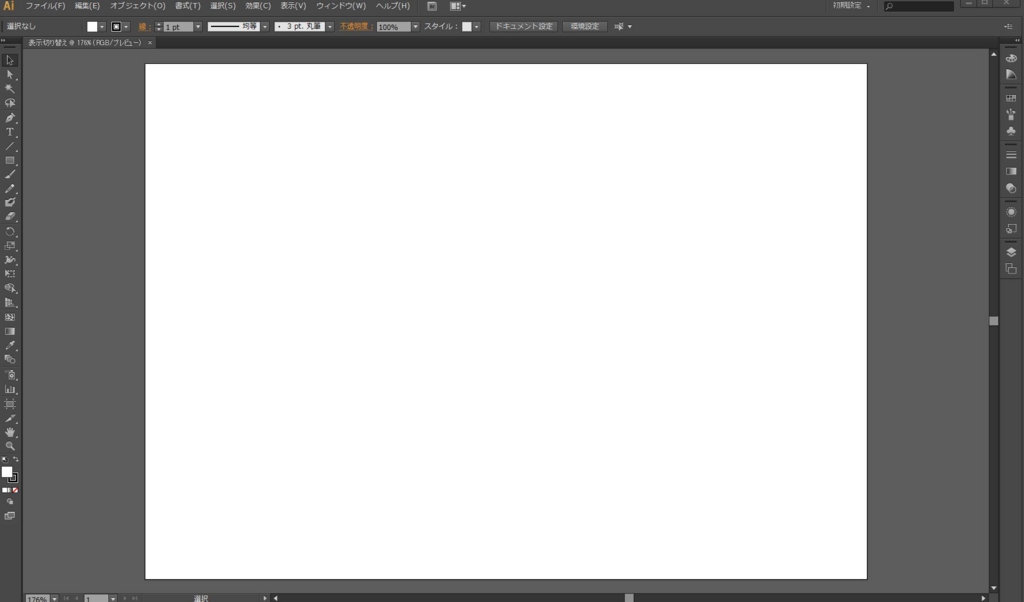The image size is (1024, 602).
Task: Open the Graphic Styles panel icon
Action: click(1011, 229)
